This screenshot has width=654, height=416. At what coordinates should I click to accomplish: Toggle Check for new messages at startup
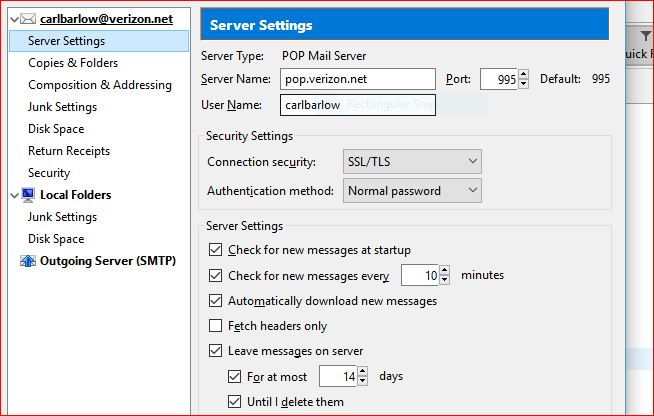pyautogui.click(x=215, y=250)
